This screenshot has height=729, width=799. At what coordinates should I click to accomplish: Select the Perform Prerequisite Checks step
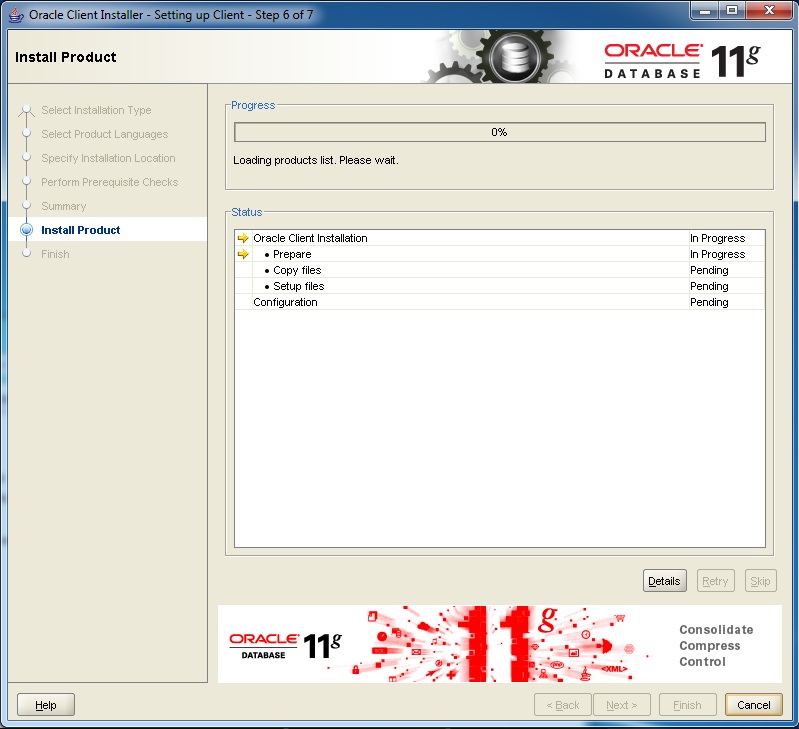[110, 182]
